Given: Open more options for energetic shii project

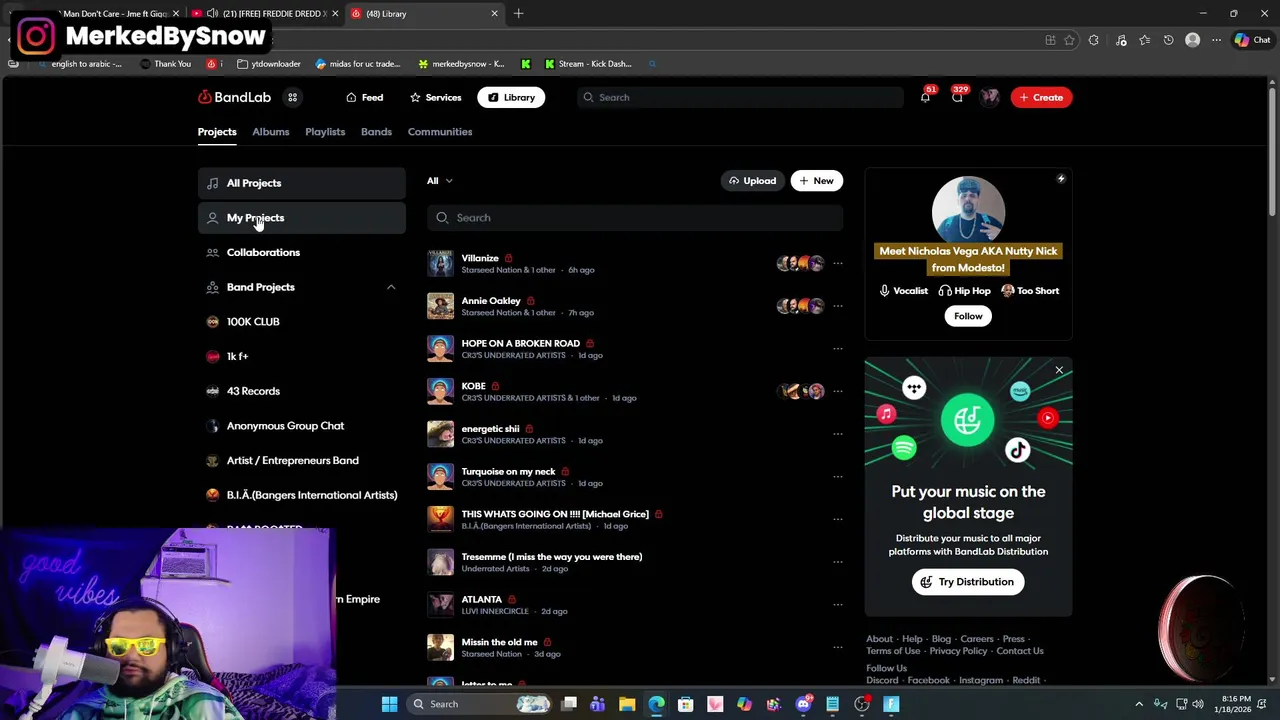Looking at the screenshot, I should (838, 434).
